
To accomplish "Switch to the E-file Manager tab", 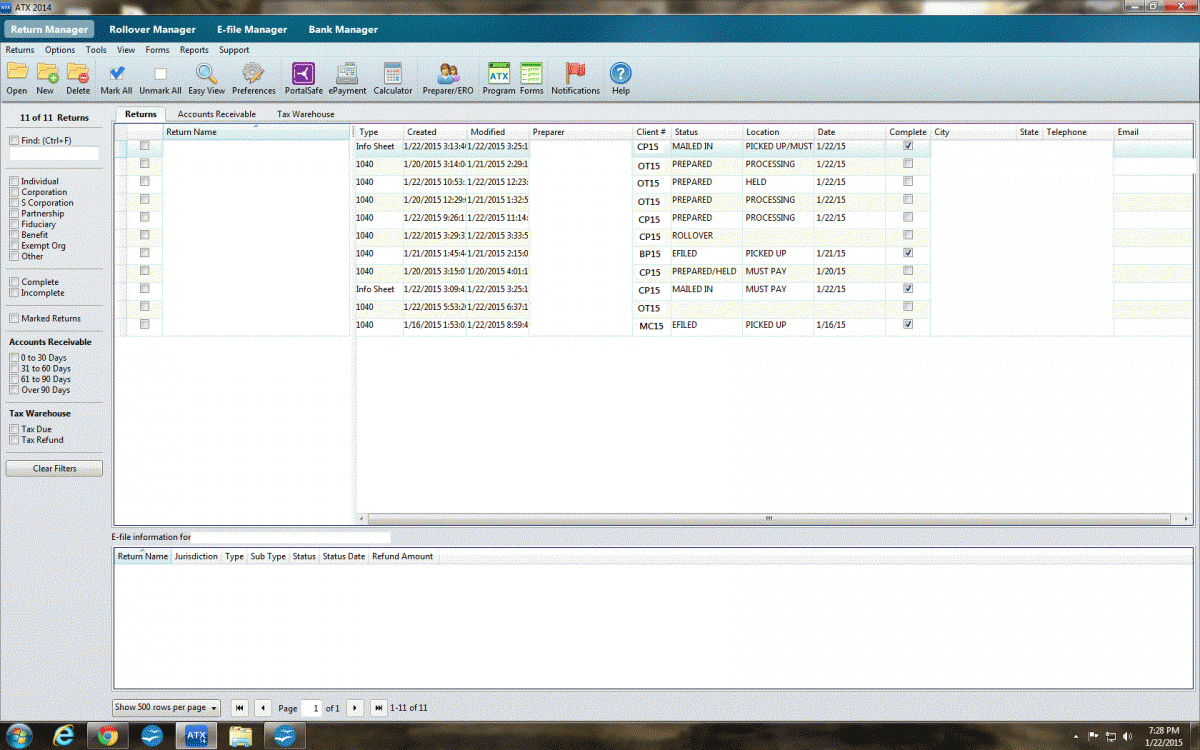I will click(252, 29).
